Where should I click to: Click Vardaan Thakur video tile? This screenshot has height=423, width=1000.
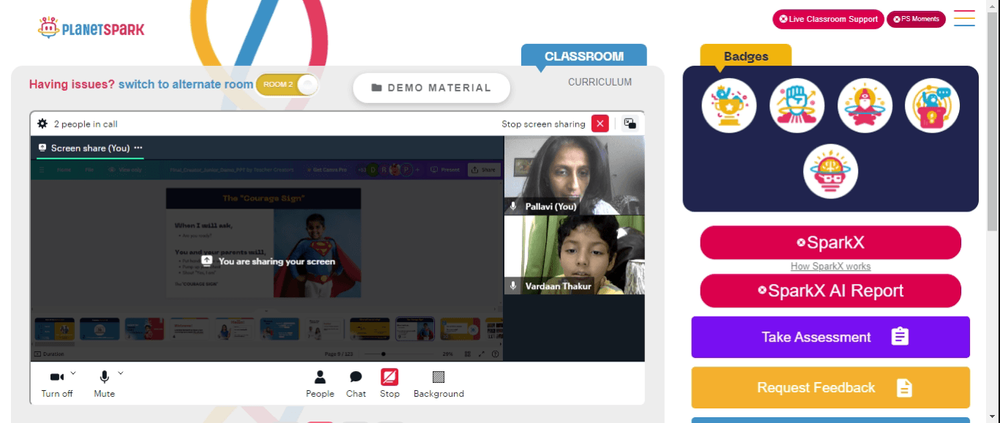574,255
